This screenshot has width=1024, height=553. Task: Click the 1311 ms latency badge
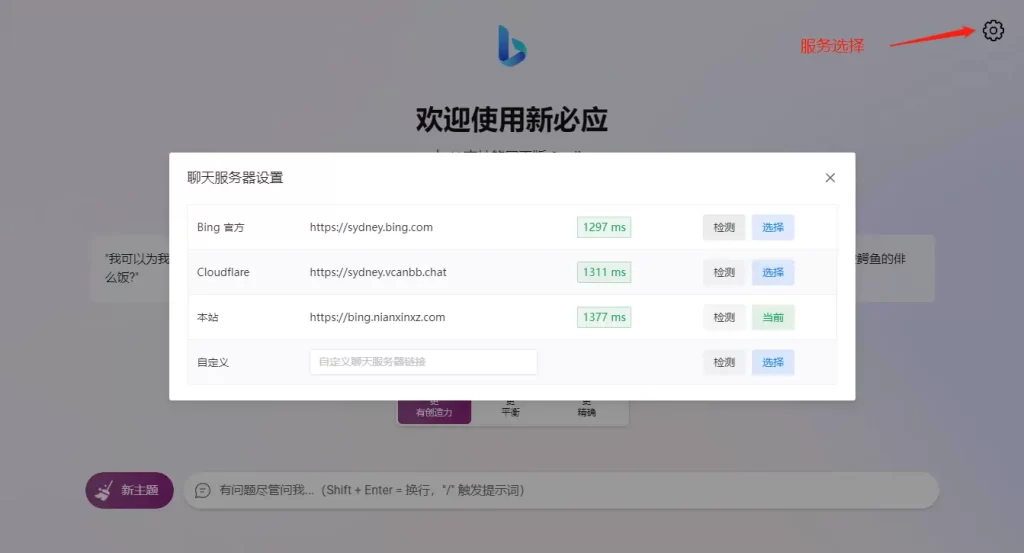[x=604, y=272]
